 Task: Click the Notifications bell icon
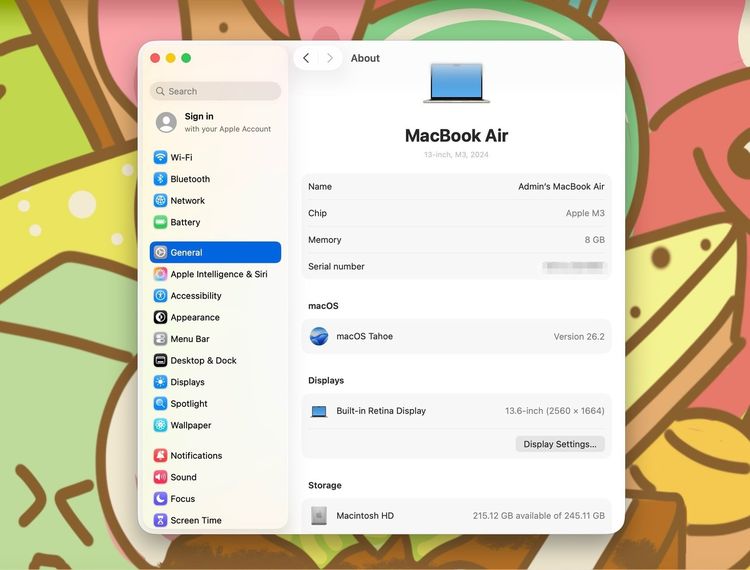point(160,455)
